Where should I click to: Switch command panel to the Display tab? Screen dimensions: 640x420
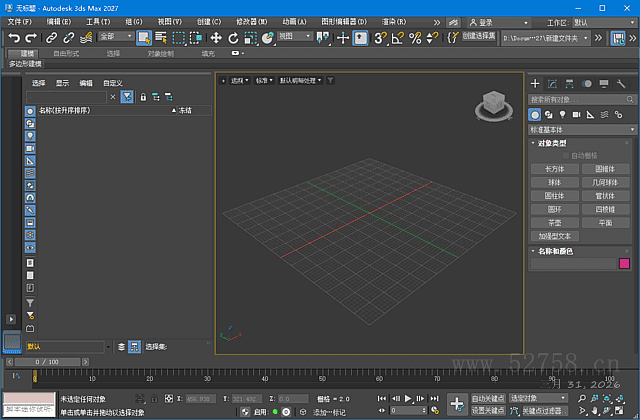604,84
